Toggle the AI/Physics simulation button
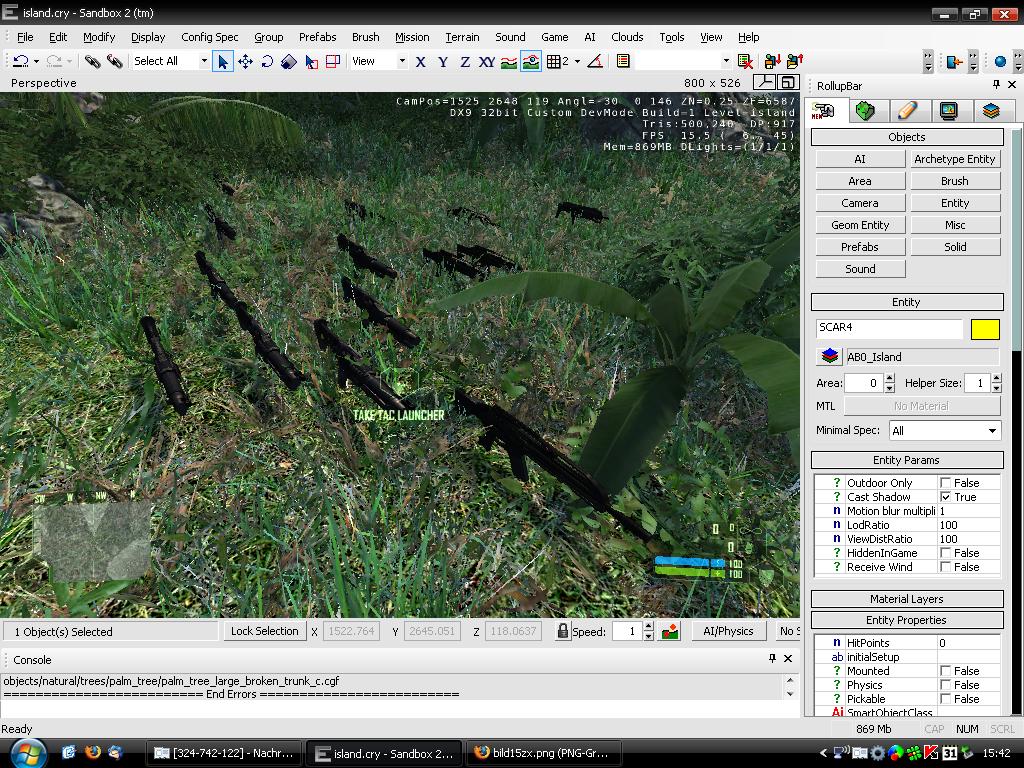The width and height of the screenshot is (1024, 768). 728,631
